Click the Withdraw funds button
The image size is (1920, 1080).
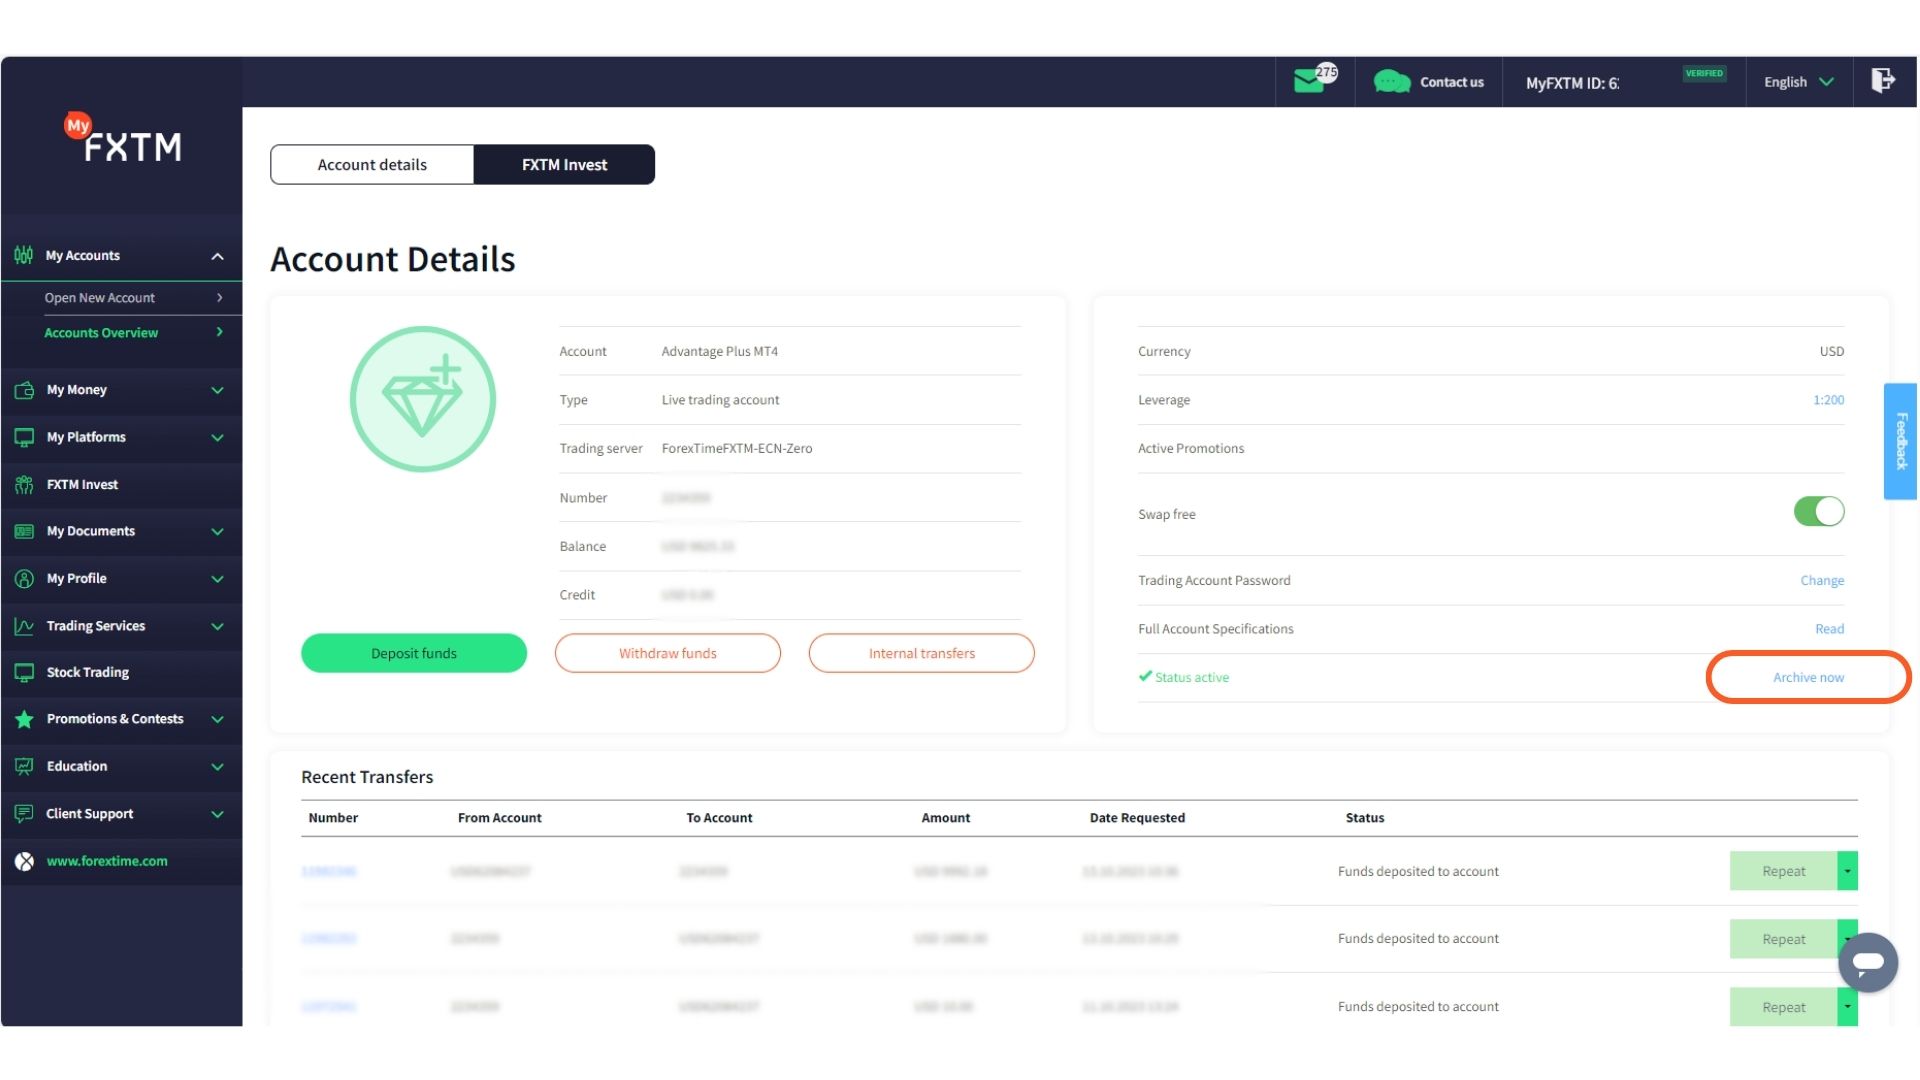(668, 653)
